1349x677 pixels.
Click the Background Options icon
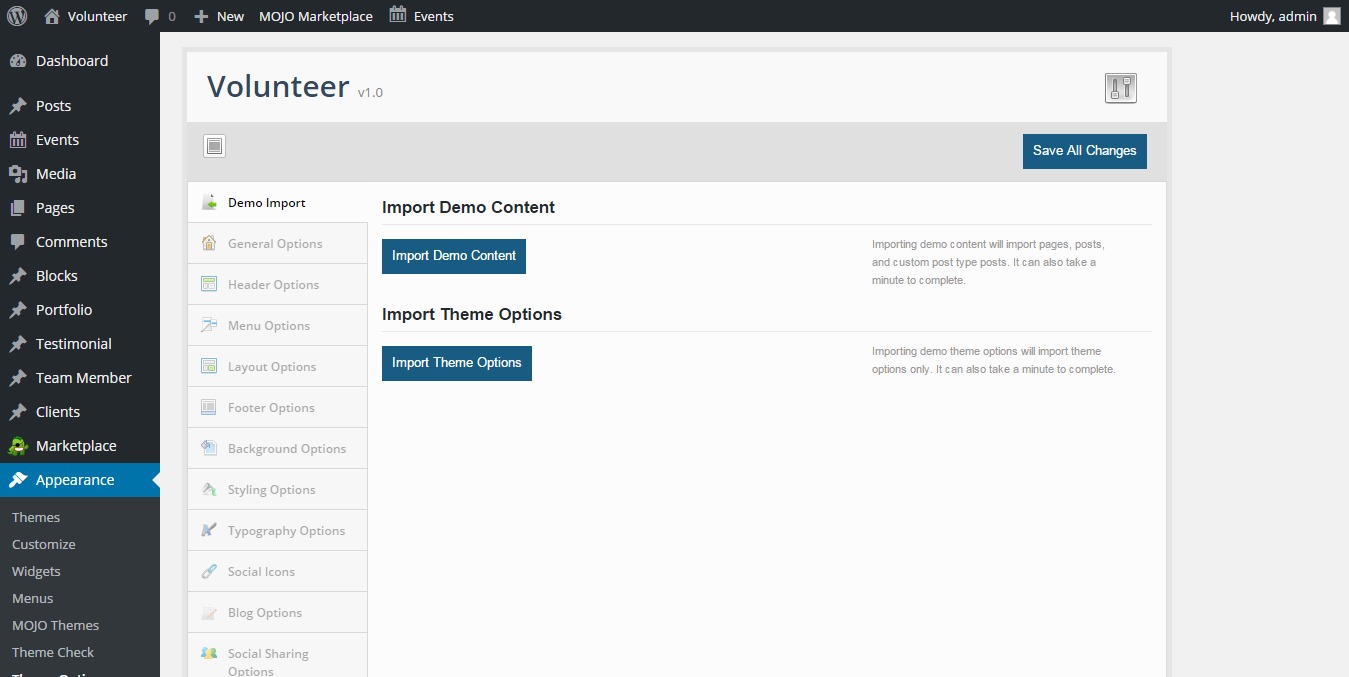tap(209, 448)
